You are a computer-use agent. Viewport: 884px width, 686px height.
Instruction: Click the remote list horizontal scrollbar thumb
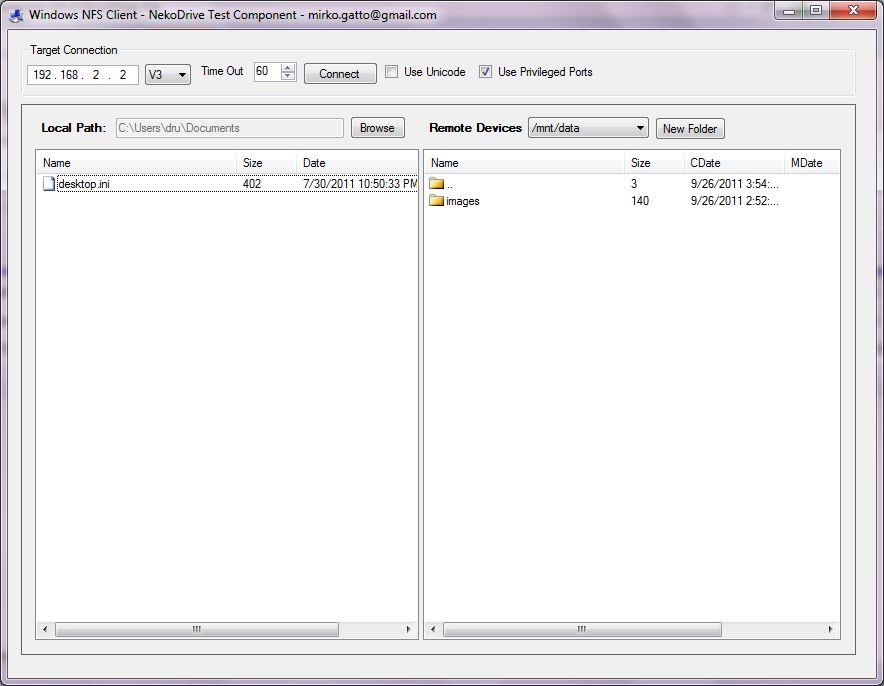pos(582,629)
